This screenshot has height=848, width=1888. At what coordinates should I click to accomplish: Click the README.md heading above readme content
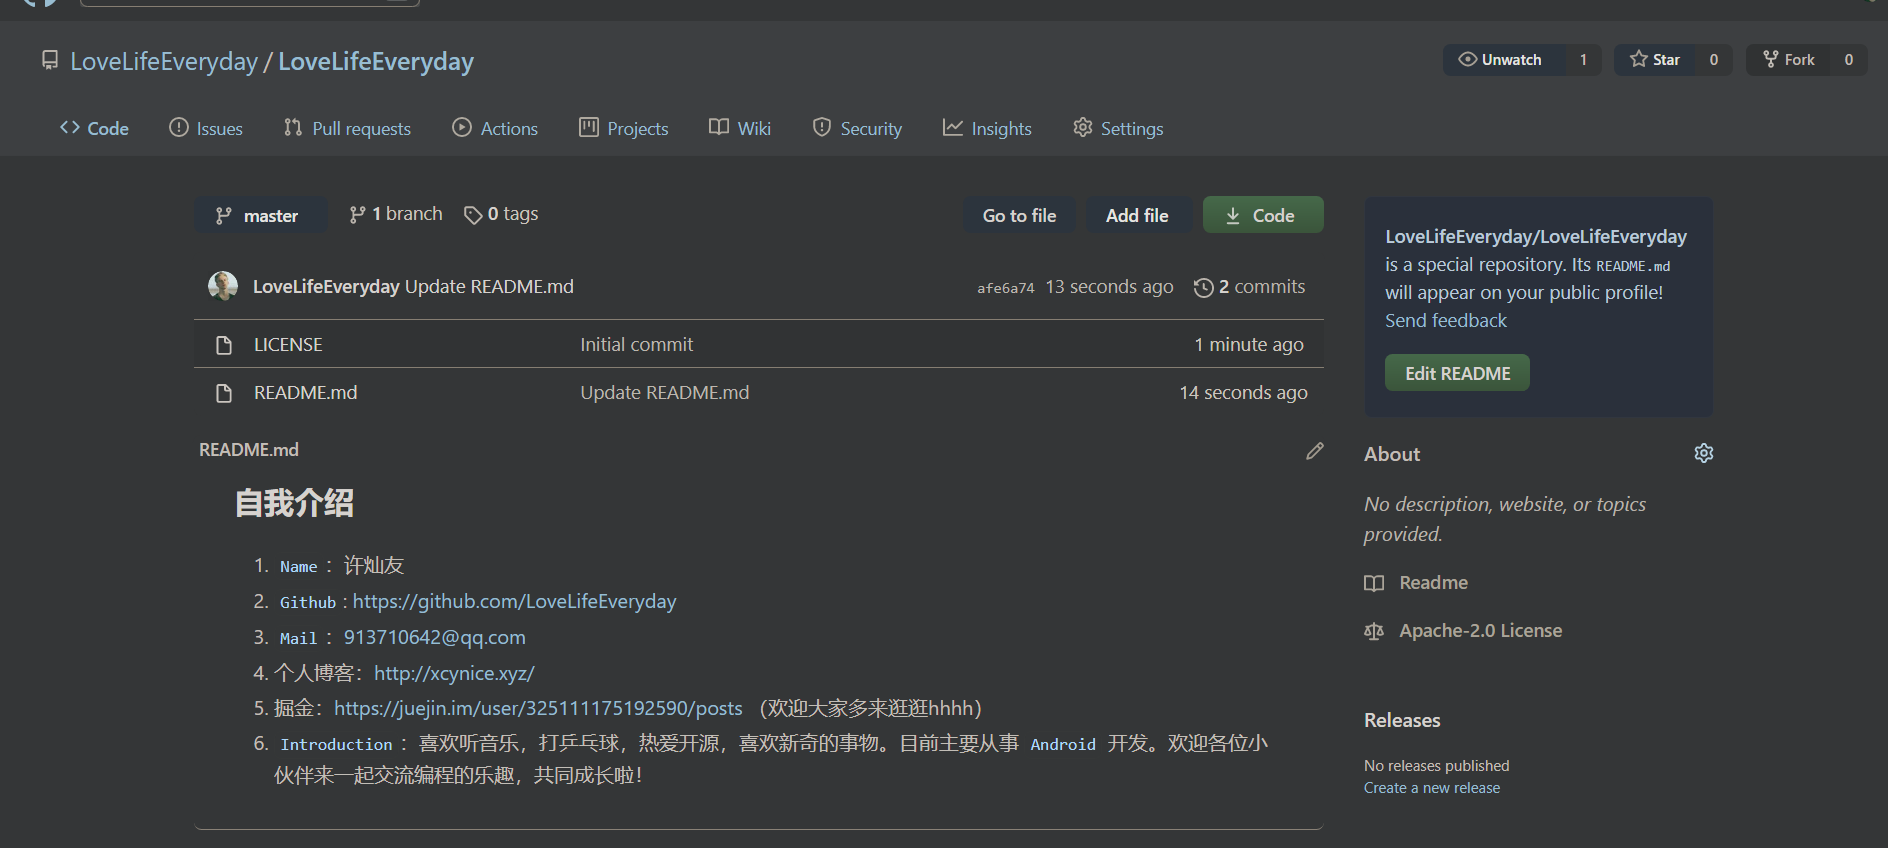pos(249,450)
